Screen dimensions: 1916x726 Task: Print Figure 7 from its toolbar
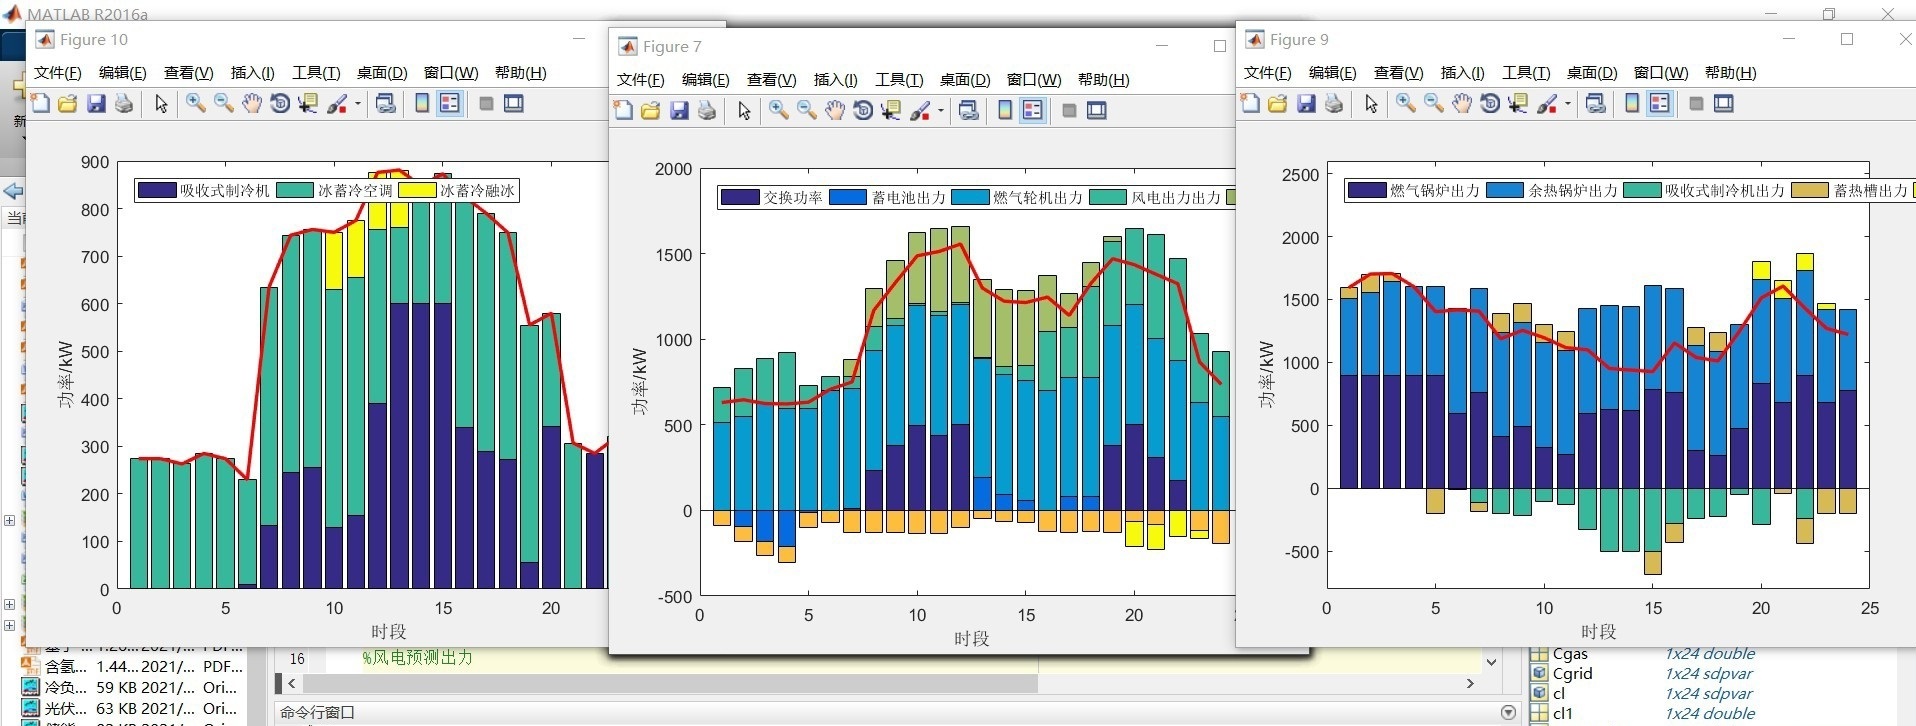pyautogui.click(x=707, y=110)
